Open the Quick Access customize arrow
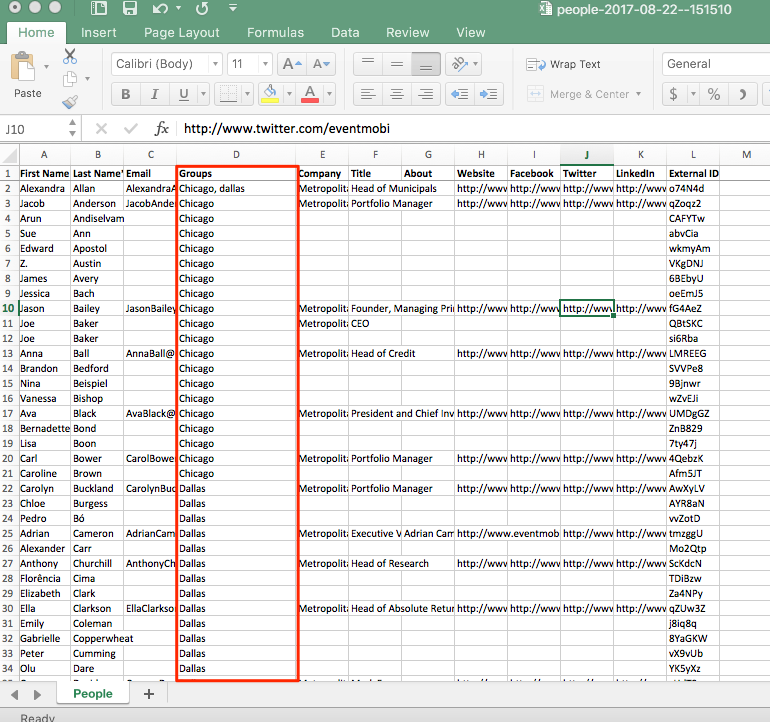 pyautogui.click(x=233, y=8)
